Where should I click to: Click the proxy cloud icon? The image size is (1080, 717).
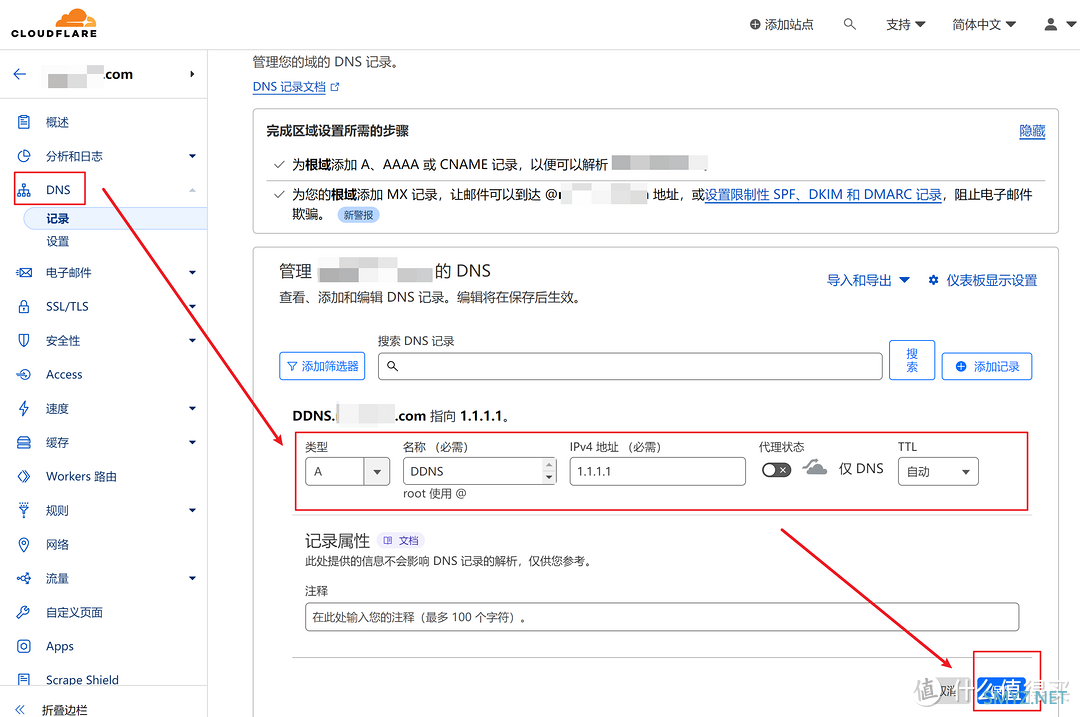tap(815, 468)
